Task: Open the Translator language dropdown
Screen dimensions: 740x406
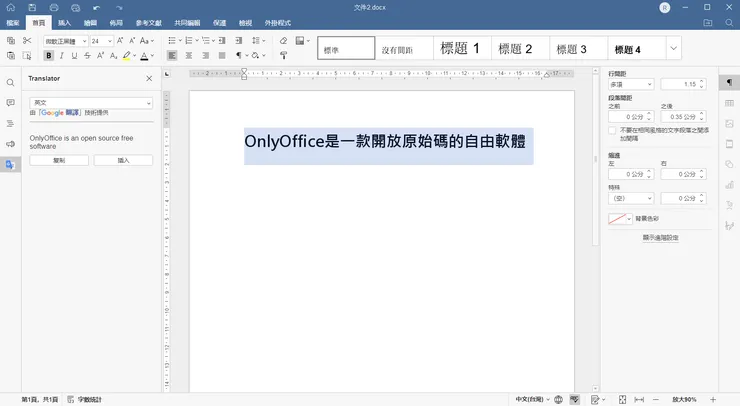Action: coord(91,103)
